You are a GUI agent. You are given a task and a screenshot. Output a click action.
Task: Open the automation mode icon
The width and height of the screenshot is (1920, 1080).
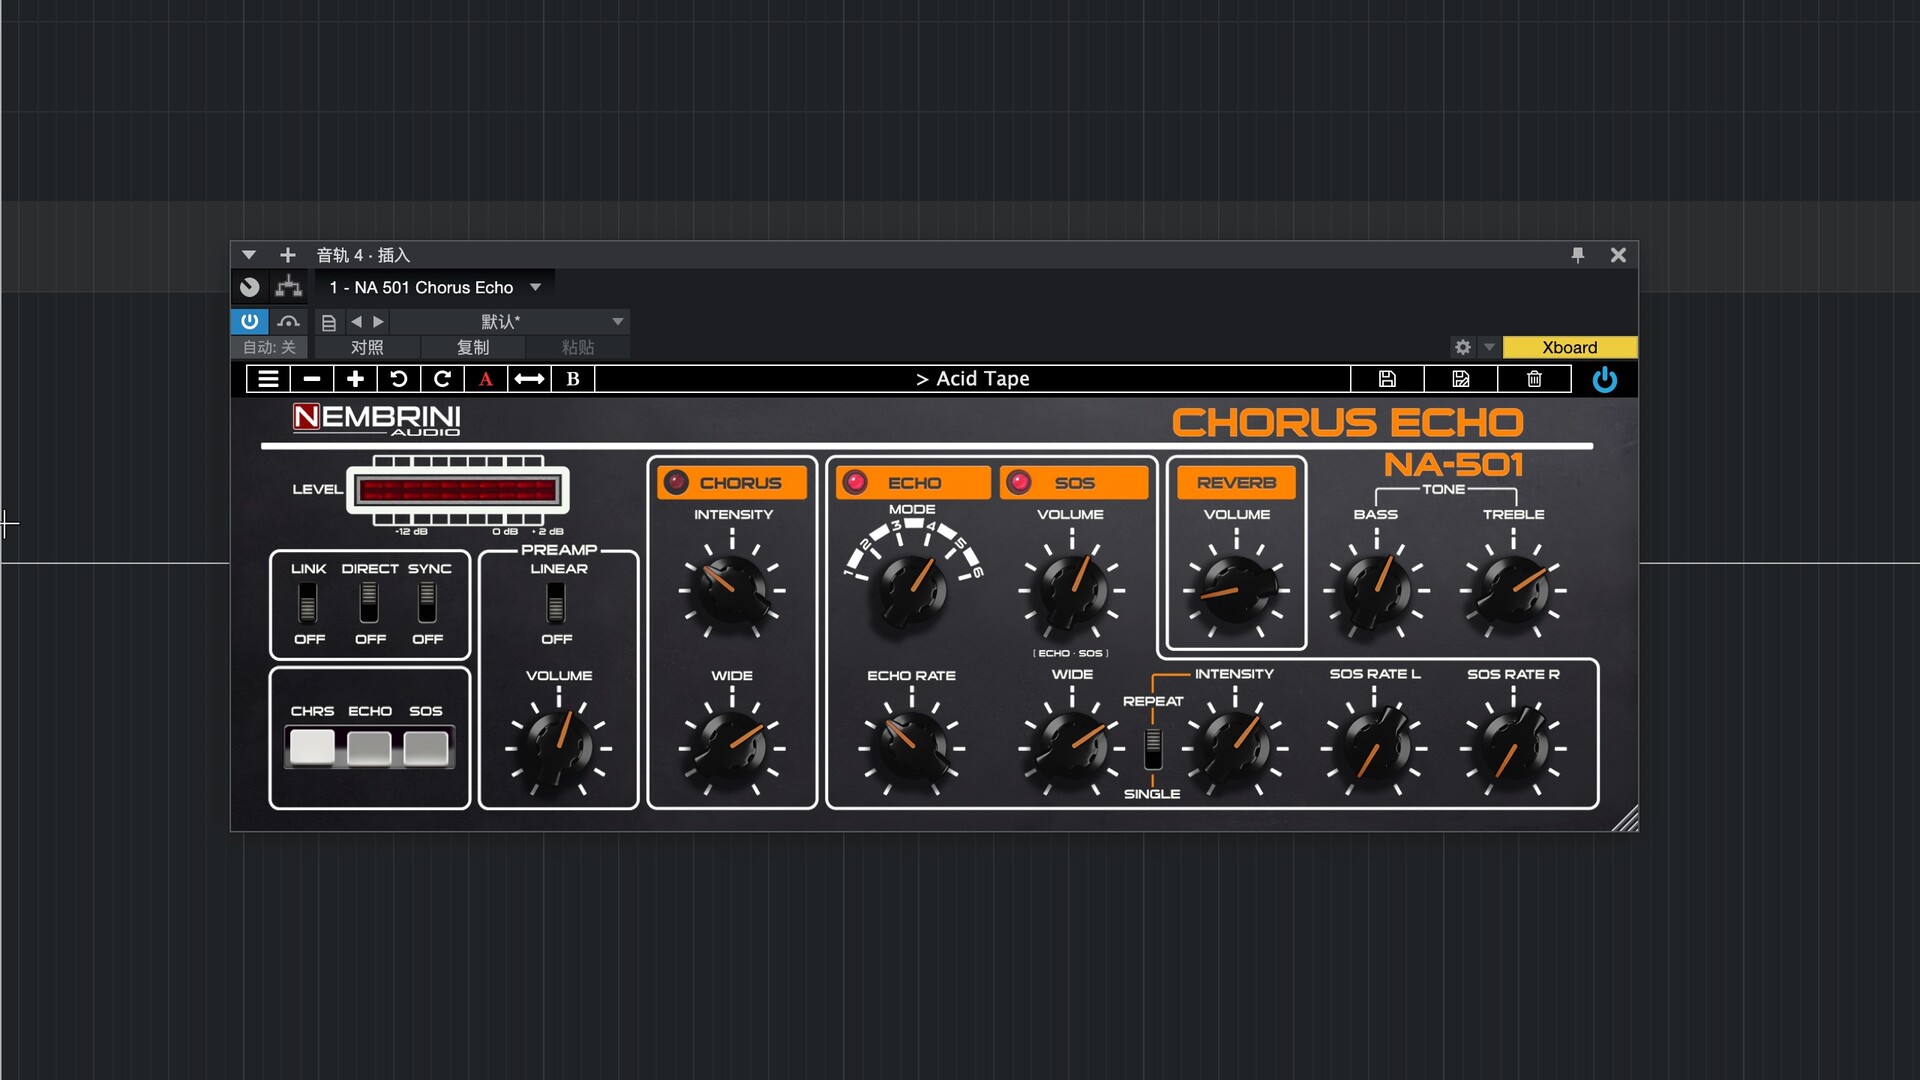click(x=289, y=321)
